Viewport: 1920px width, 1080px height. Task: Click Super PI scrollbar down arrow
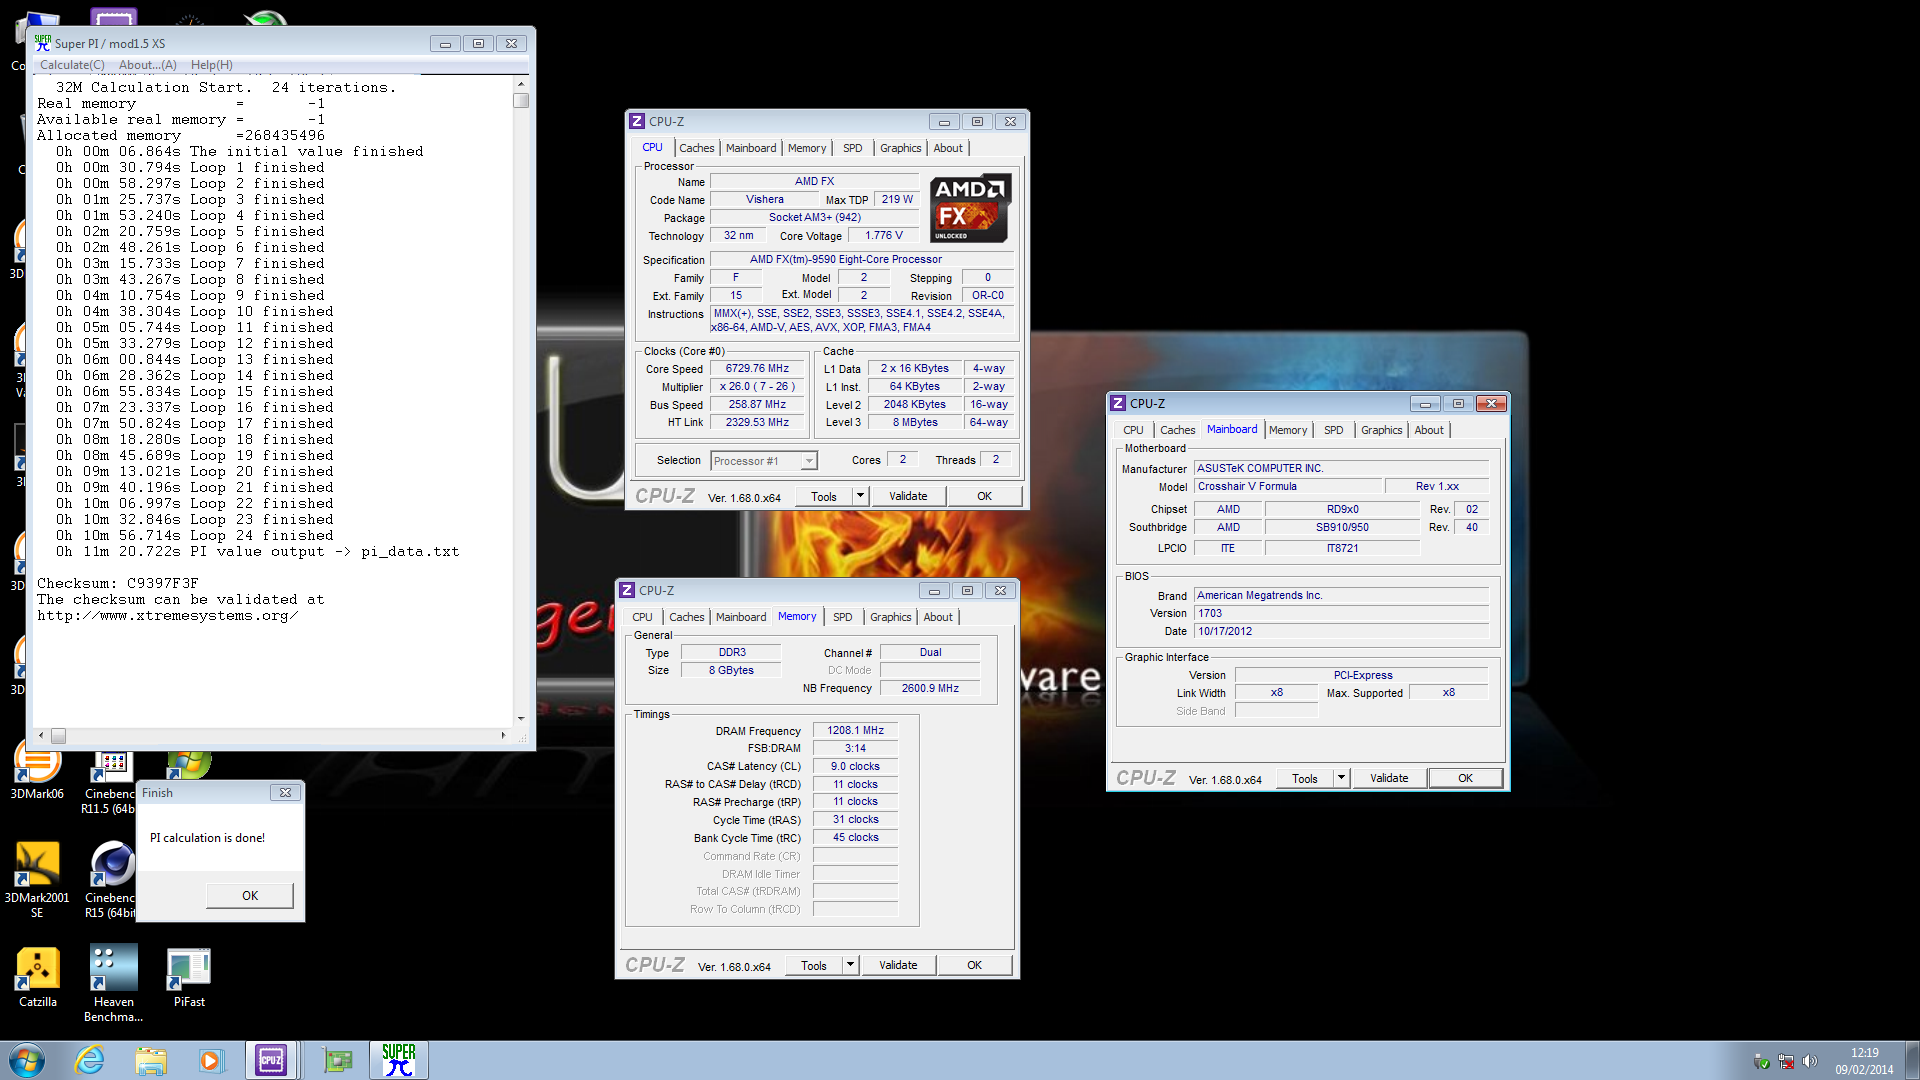(x=521, y=718)
